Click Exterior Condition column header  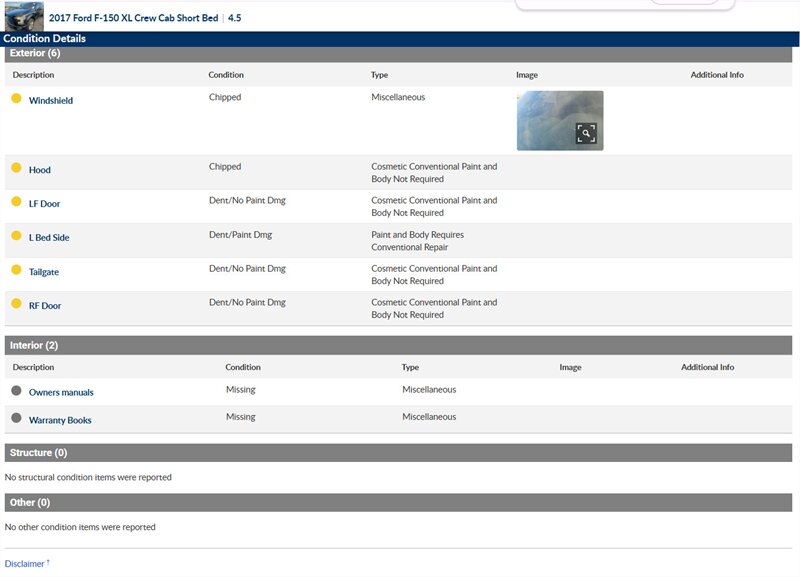click(226, 75)
